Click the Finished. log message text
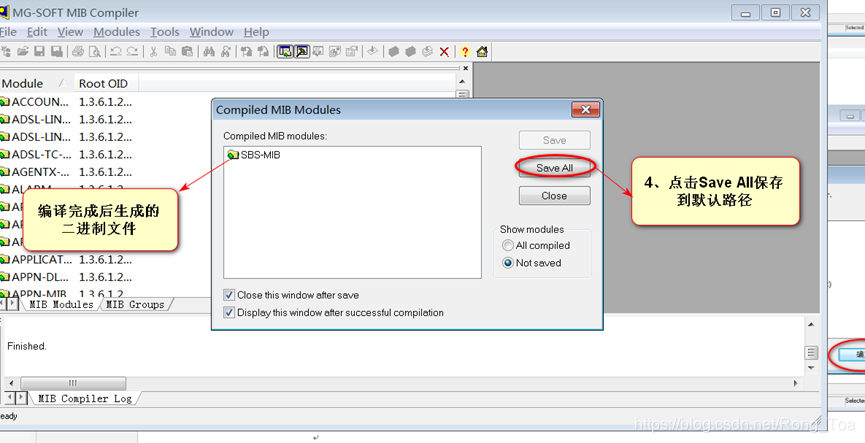Image resolution: width=865 pixels, height=443 pixels. (27, 346)
